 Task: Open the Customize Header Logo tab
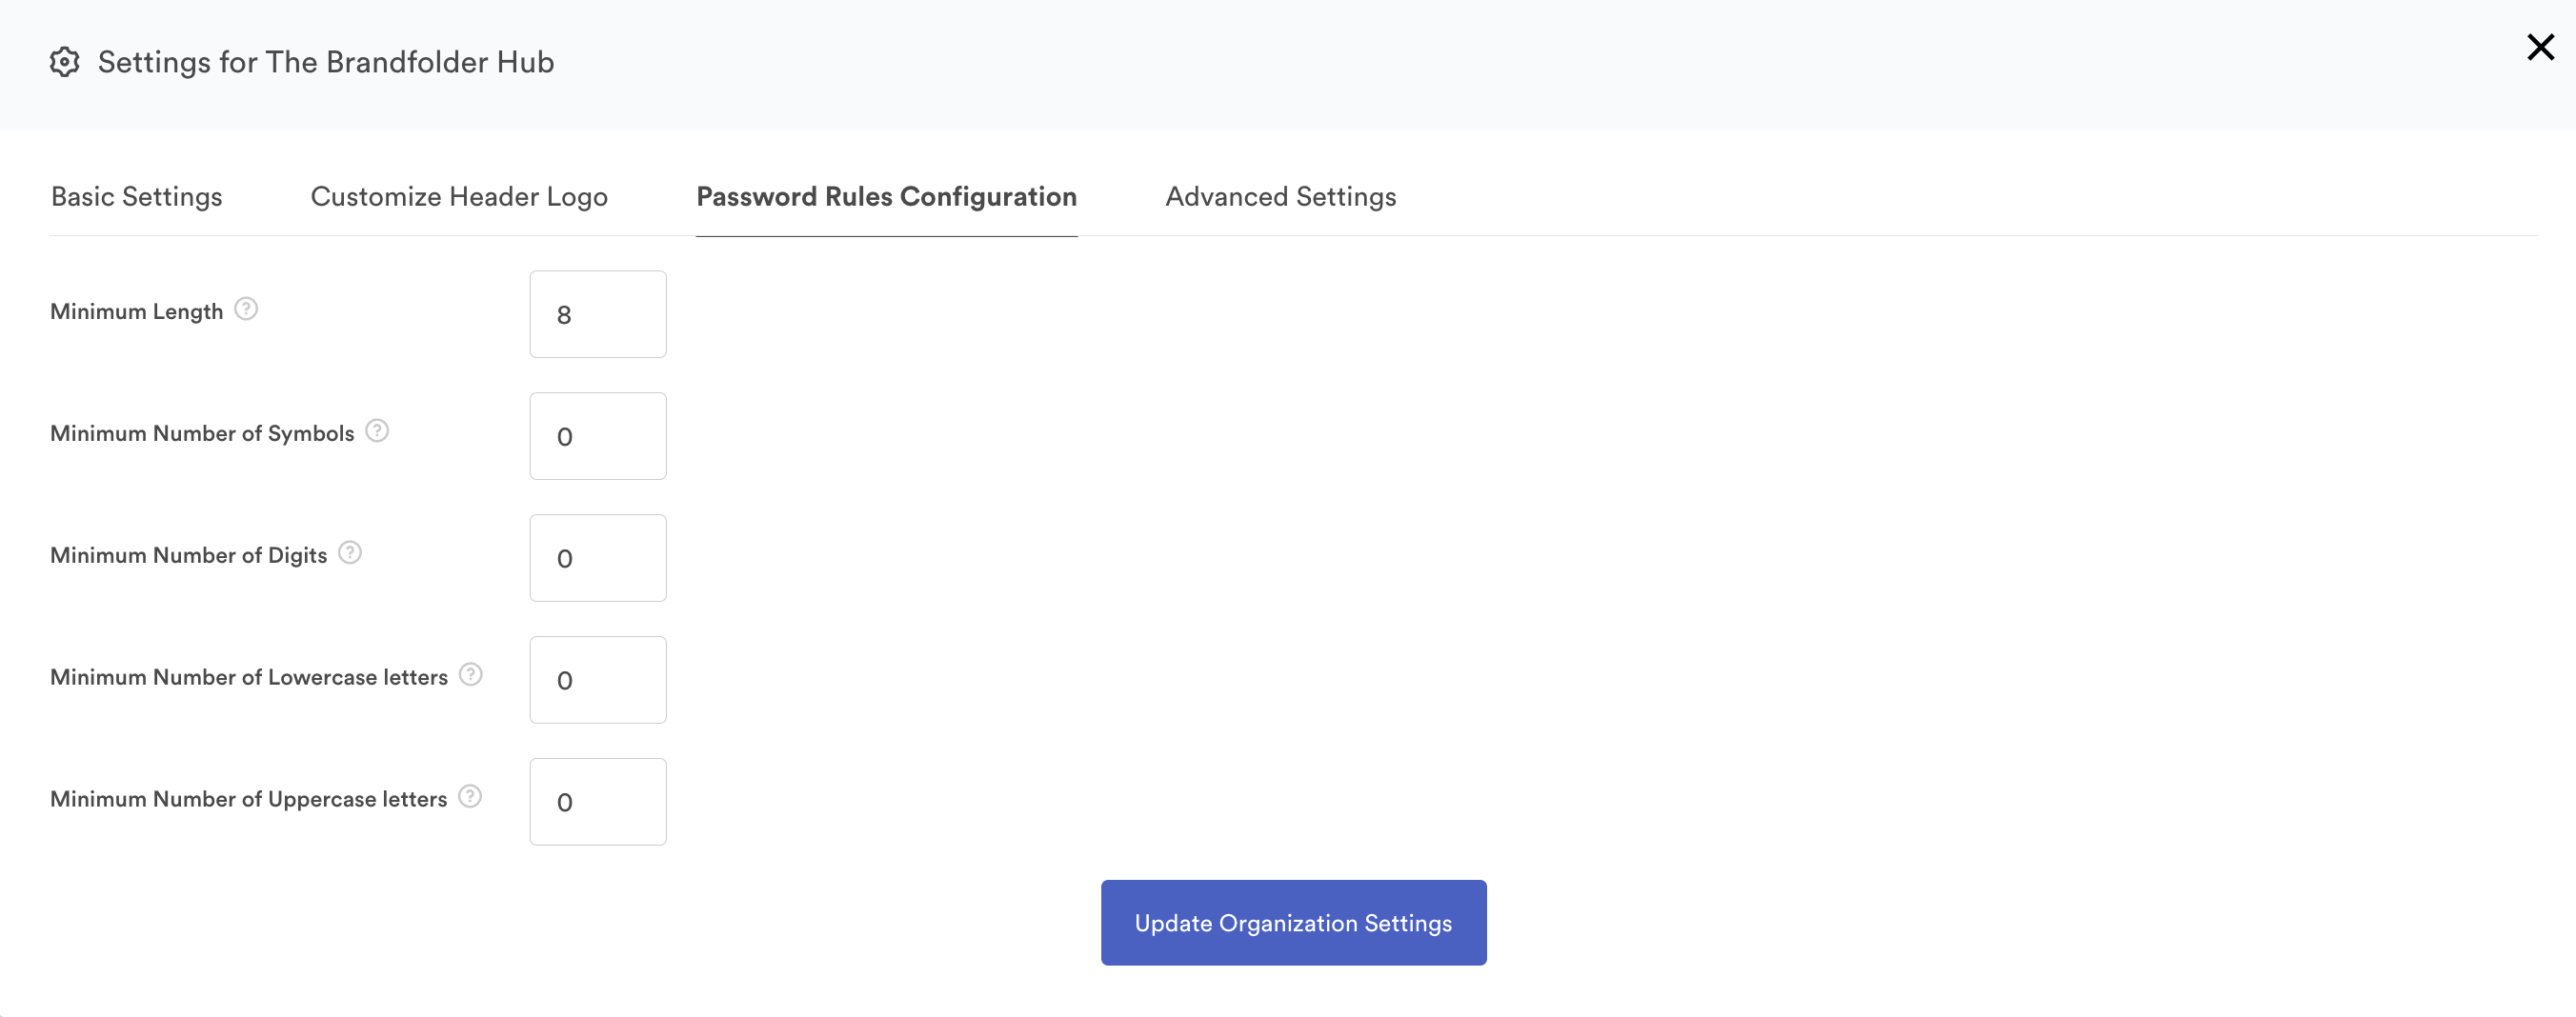(459, 197)
